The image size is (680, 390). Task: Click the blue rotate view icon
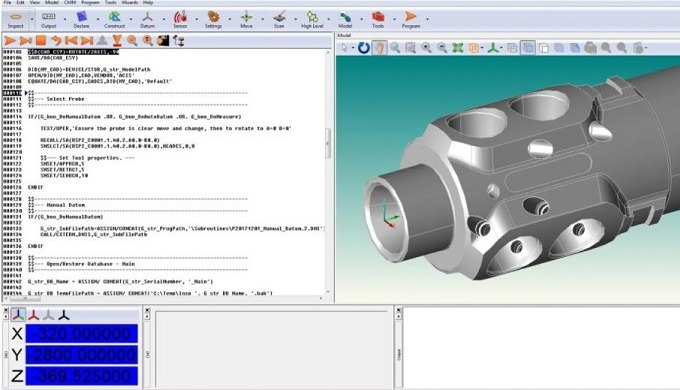pos(363,48)
